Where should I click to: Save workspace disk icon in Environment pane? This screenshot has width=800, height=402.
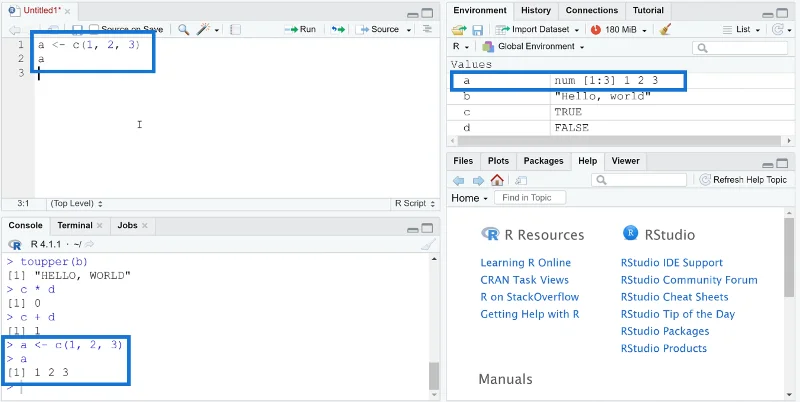[x=477, y=30]
